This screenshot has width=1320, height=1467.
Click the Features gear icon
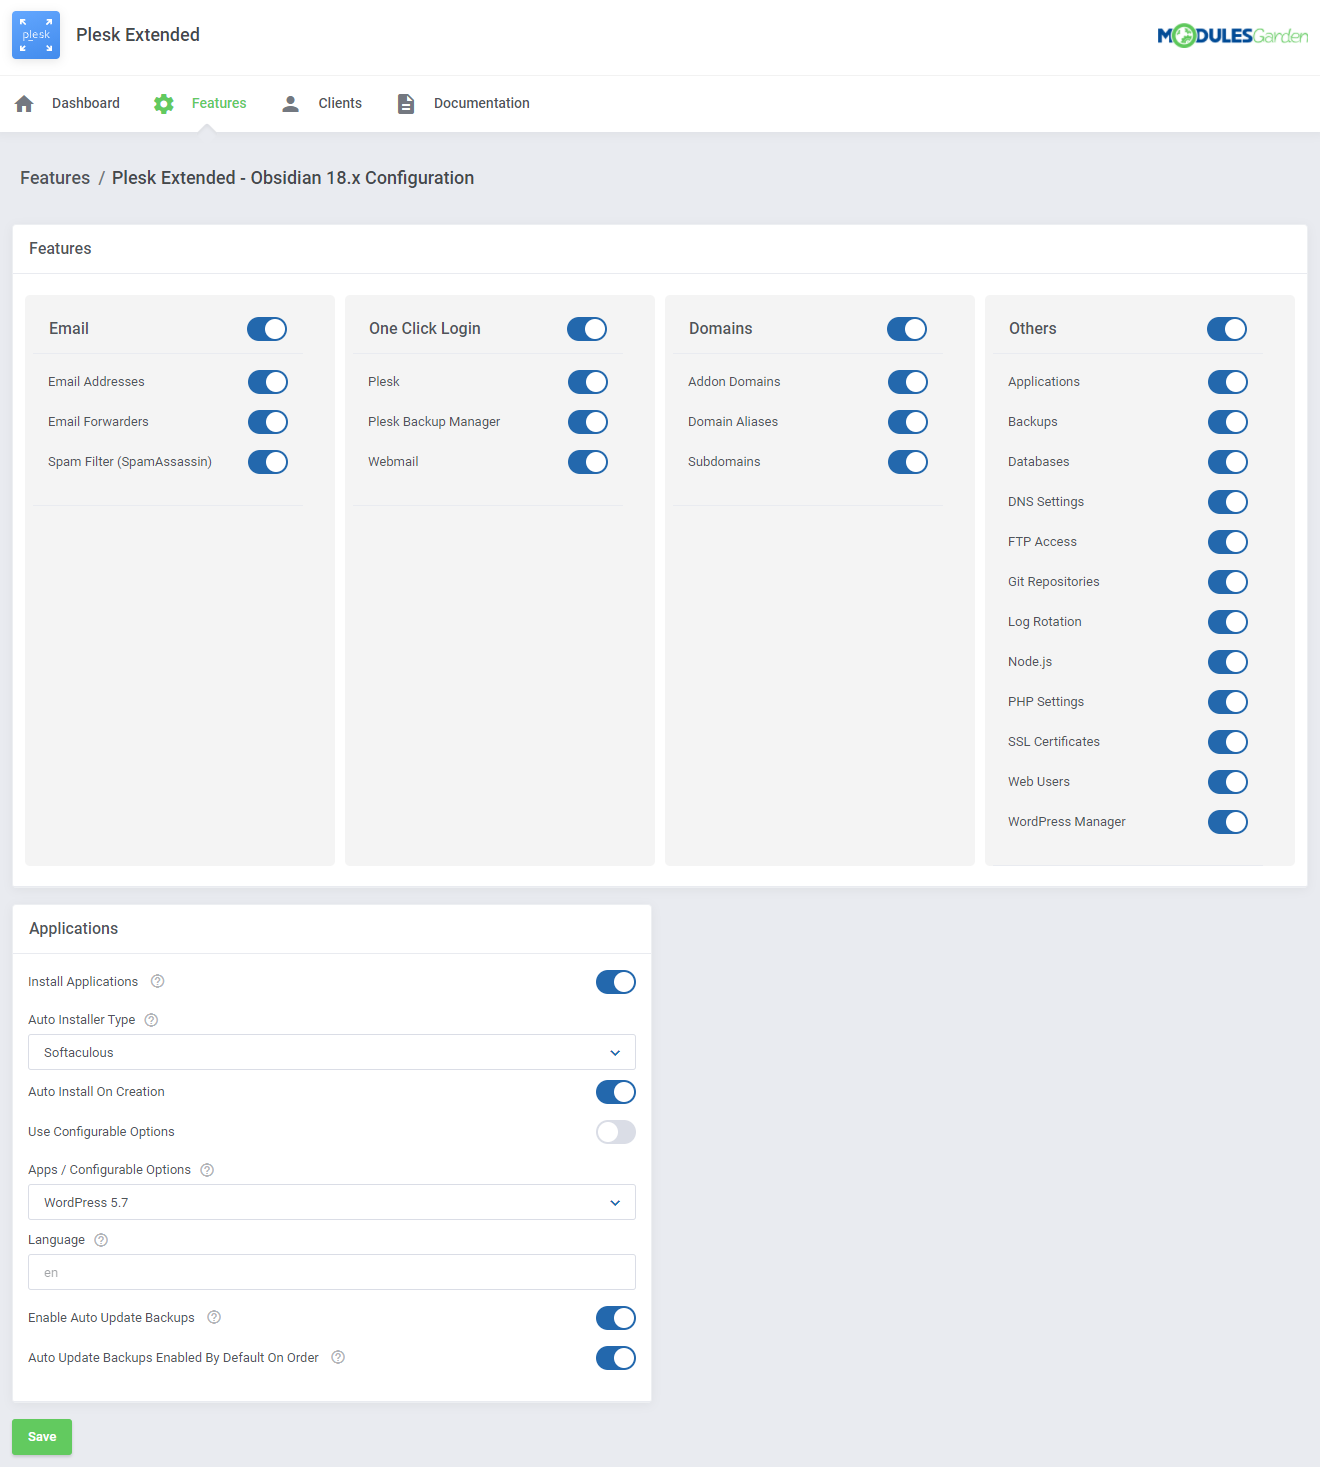[x=164, y=103]
